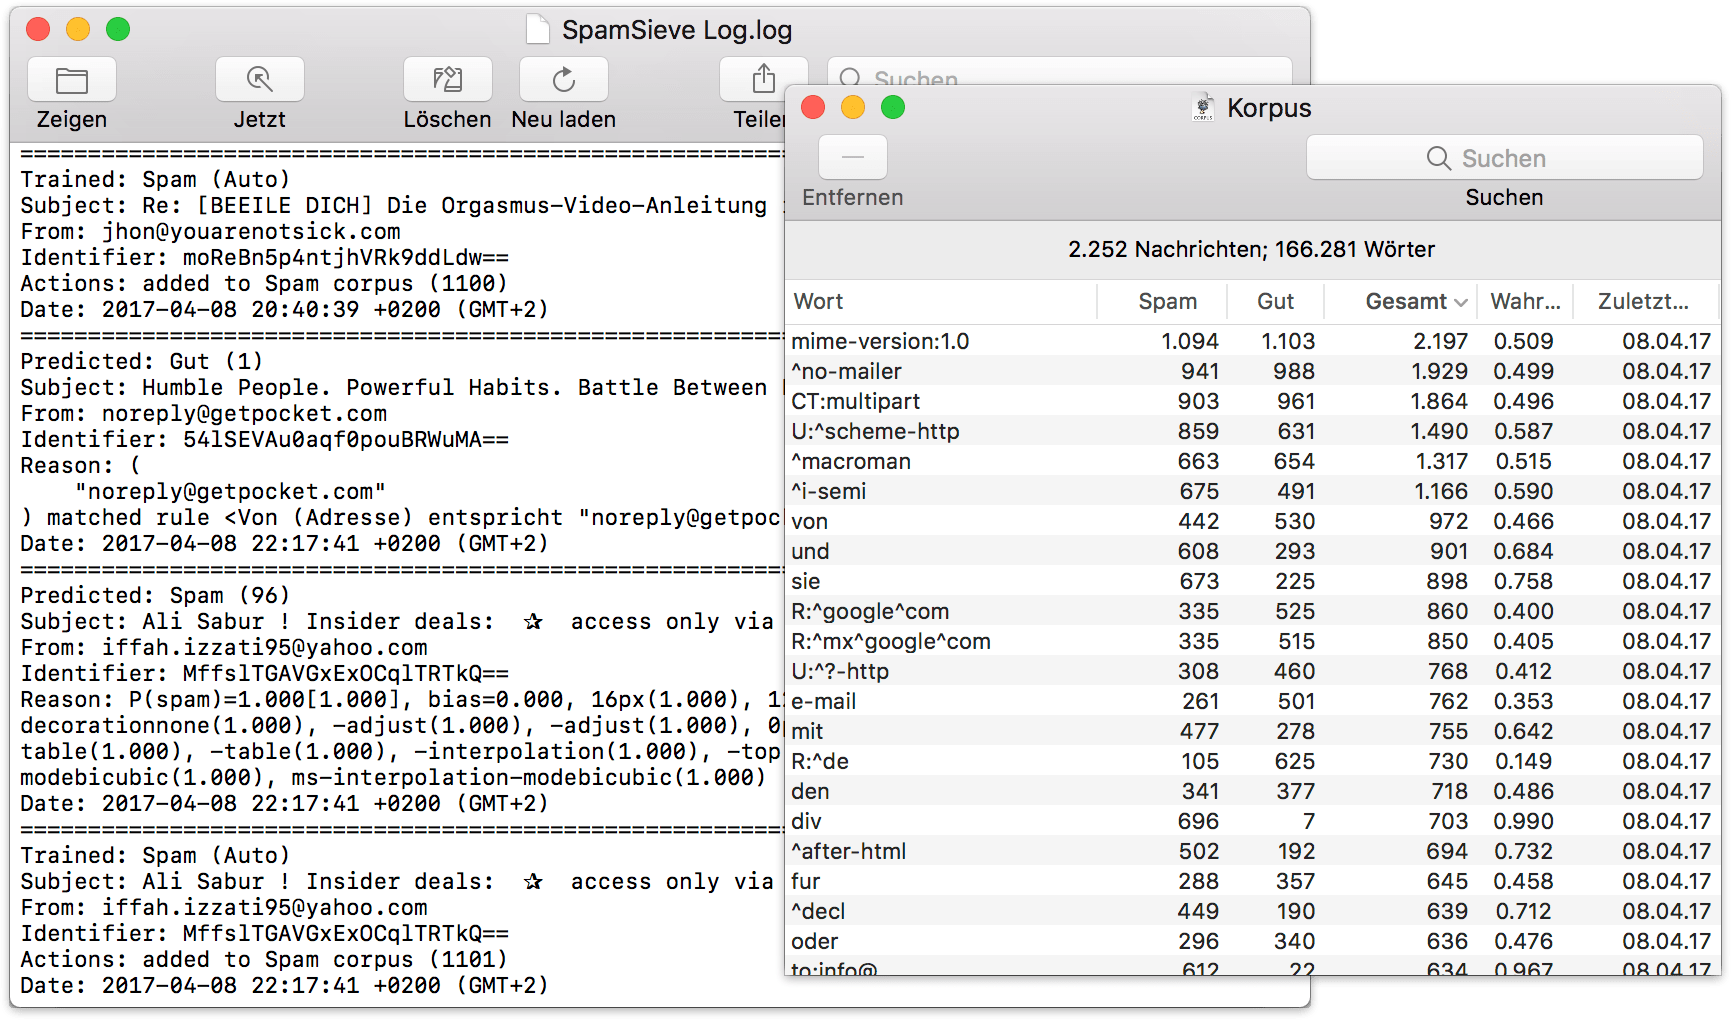The width and height of the screenshot is (1731, 1020).
Task: Select the ^macroman row
Action: 1252,461
